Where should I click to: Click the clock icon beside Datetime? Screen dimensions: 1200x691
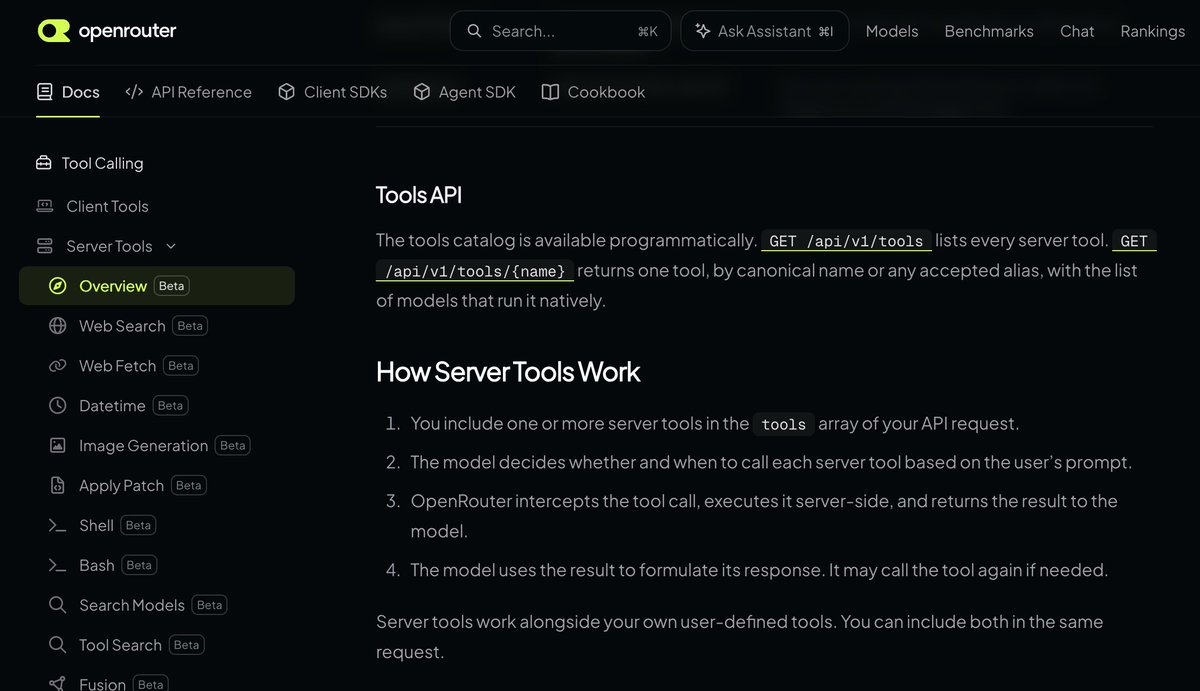pos(58,406)
